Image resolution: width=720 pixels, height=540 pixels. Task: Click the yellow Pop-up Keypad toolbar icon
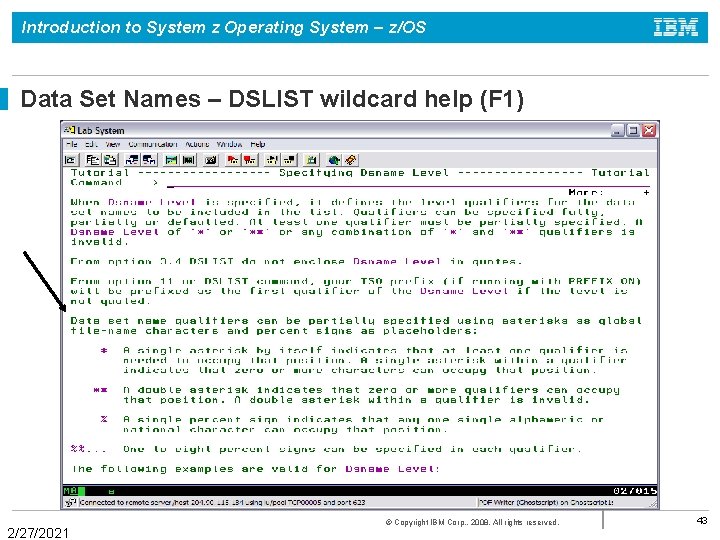pos(312,160)
